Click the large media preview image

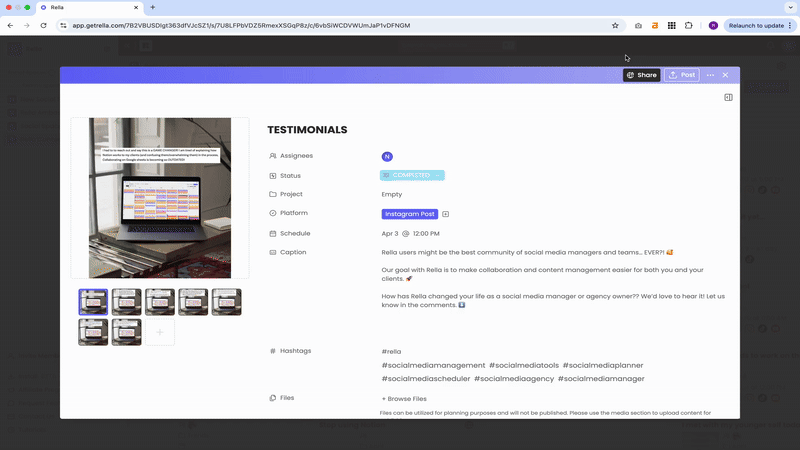[x=160, y=198]
